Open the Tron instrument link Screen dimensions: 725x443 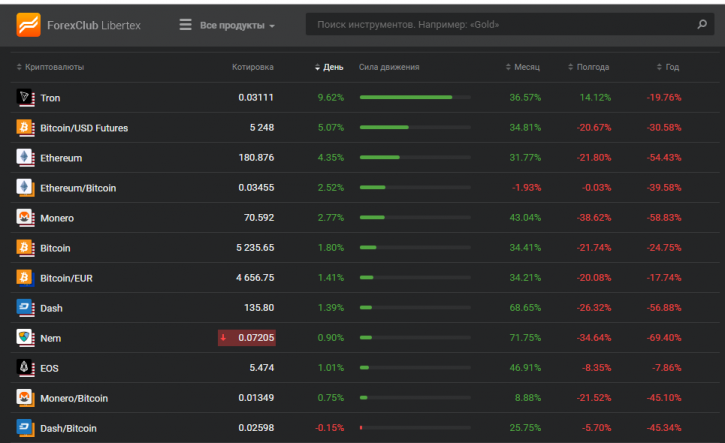click(x=50, y=98)
